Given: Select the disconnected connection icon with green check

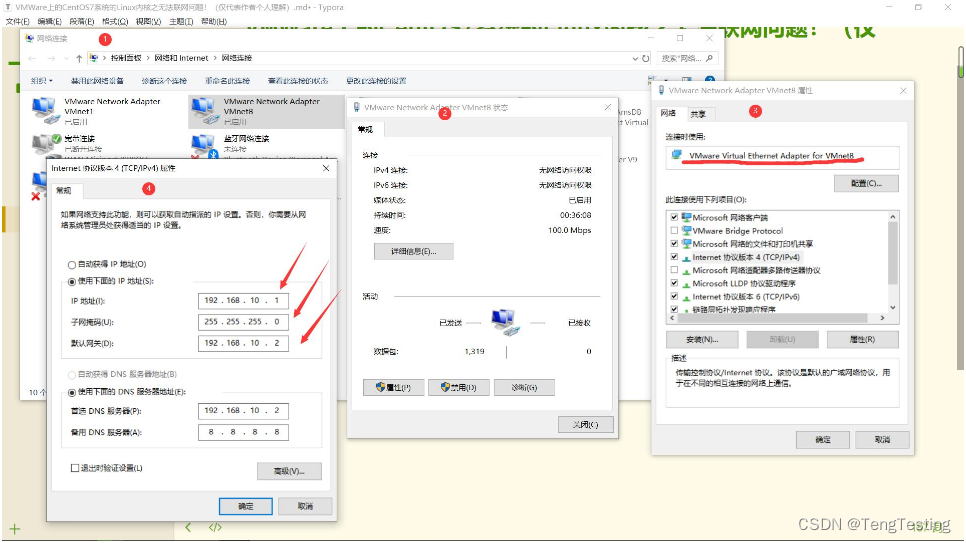Looking at the screenshot, I should coord(44,144).
